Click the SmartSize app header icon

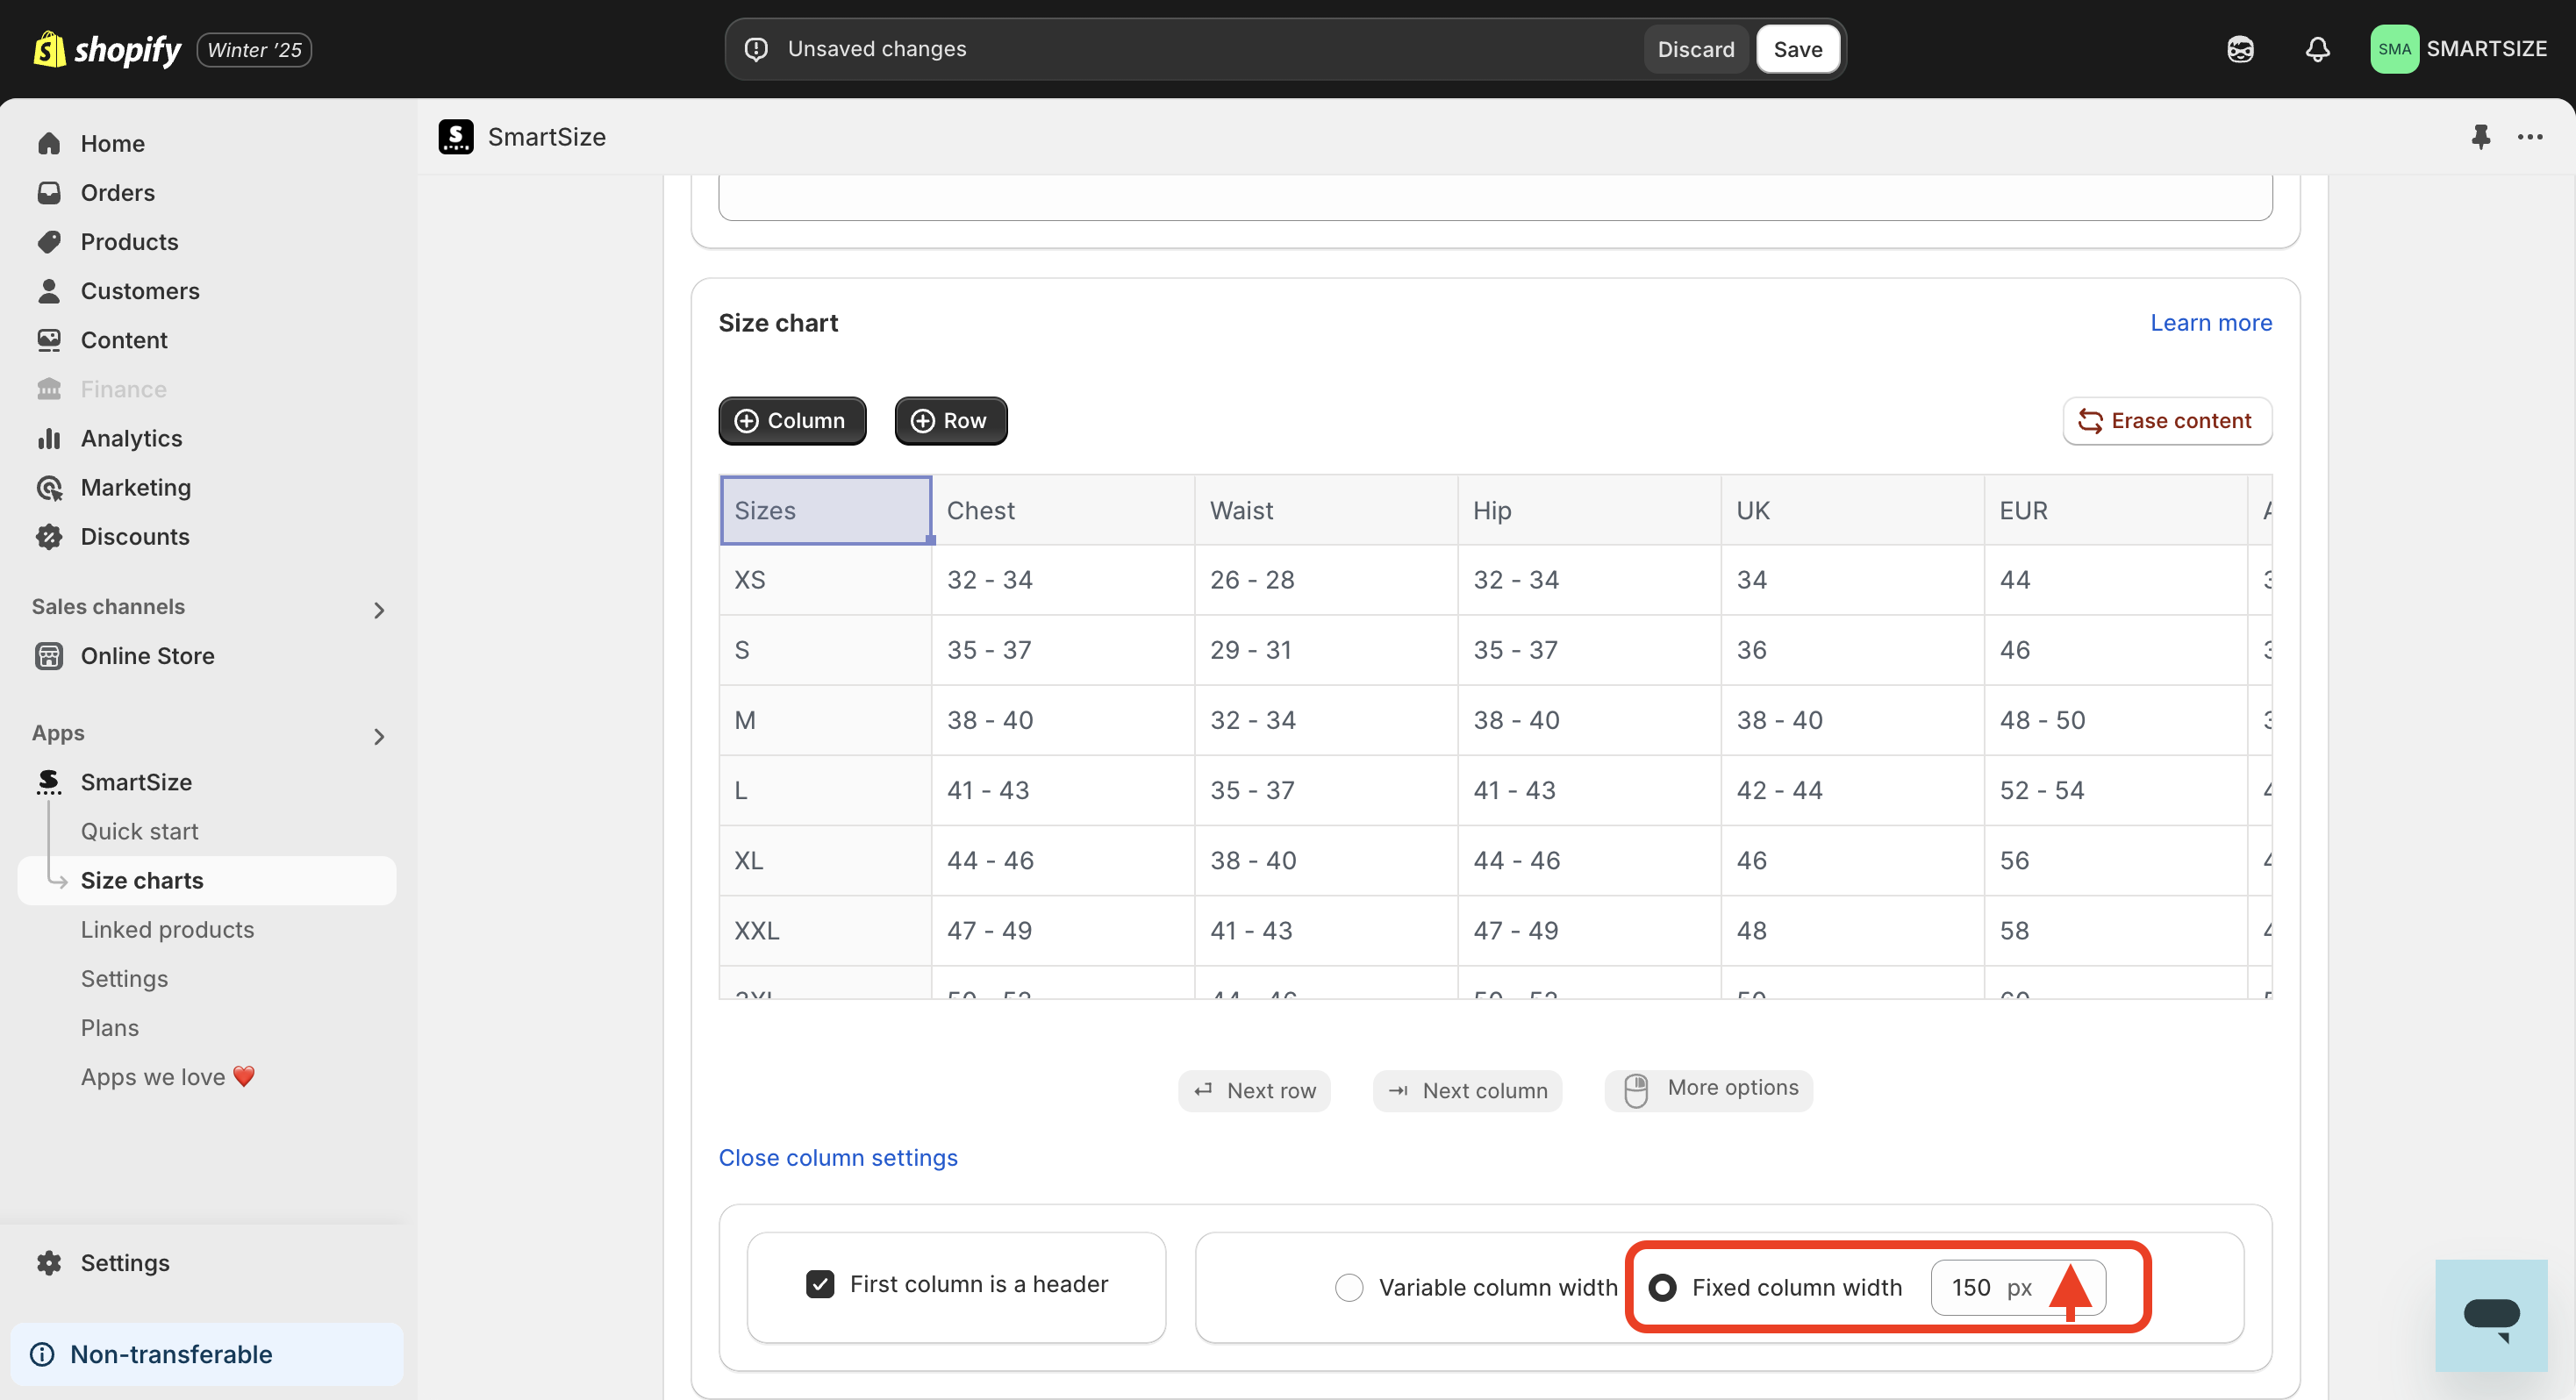tap(456, 137)
